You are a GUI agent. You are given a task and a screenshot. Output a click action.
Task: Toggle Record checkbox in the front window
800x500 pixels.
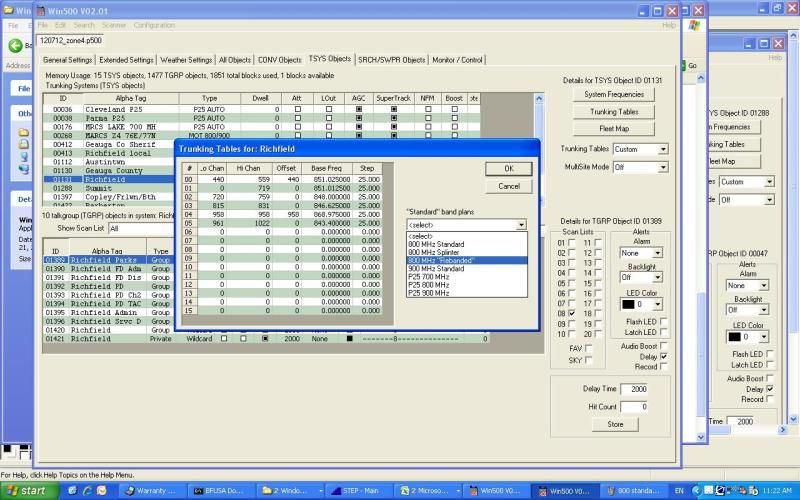tap(663, 366)
